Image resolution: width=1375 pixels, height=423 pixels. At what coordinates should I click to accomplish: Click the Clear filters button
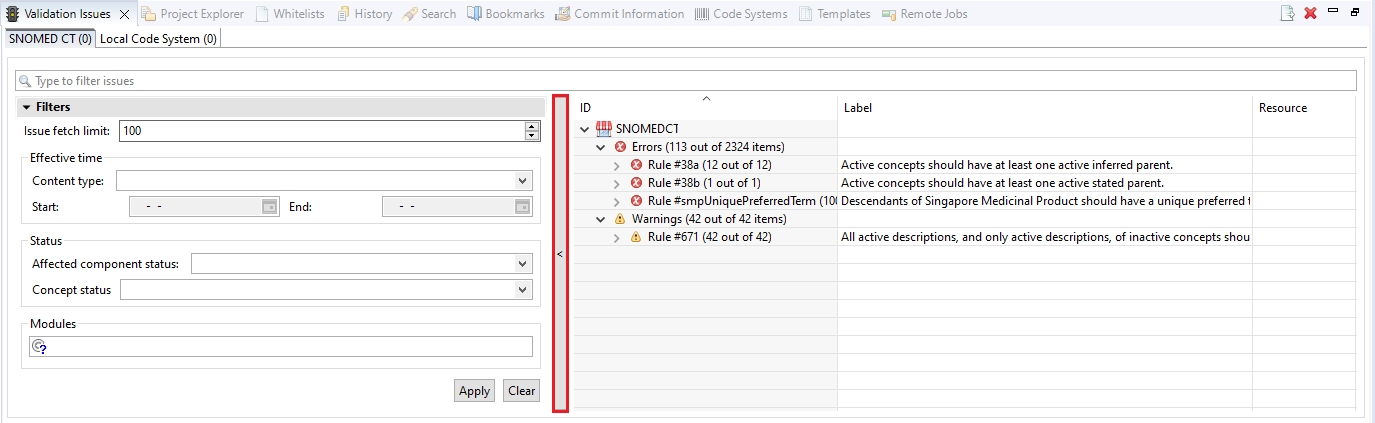coord(521,391)
